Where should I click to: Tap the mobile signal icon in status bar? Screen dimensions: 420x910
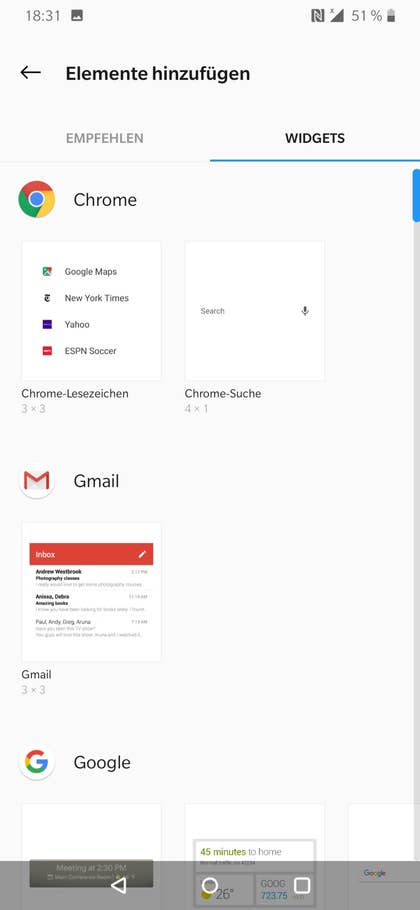pos(336,16)
